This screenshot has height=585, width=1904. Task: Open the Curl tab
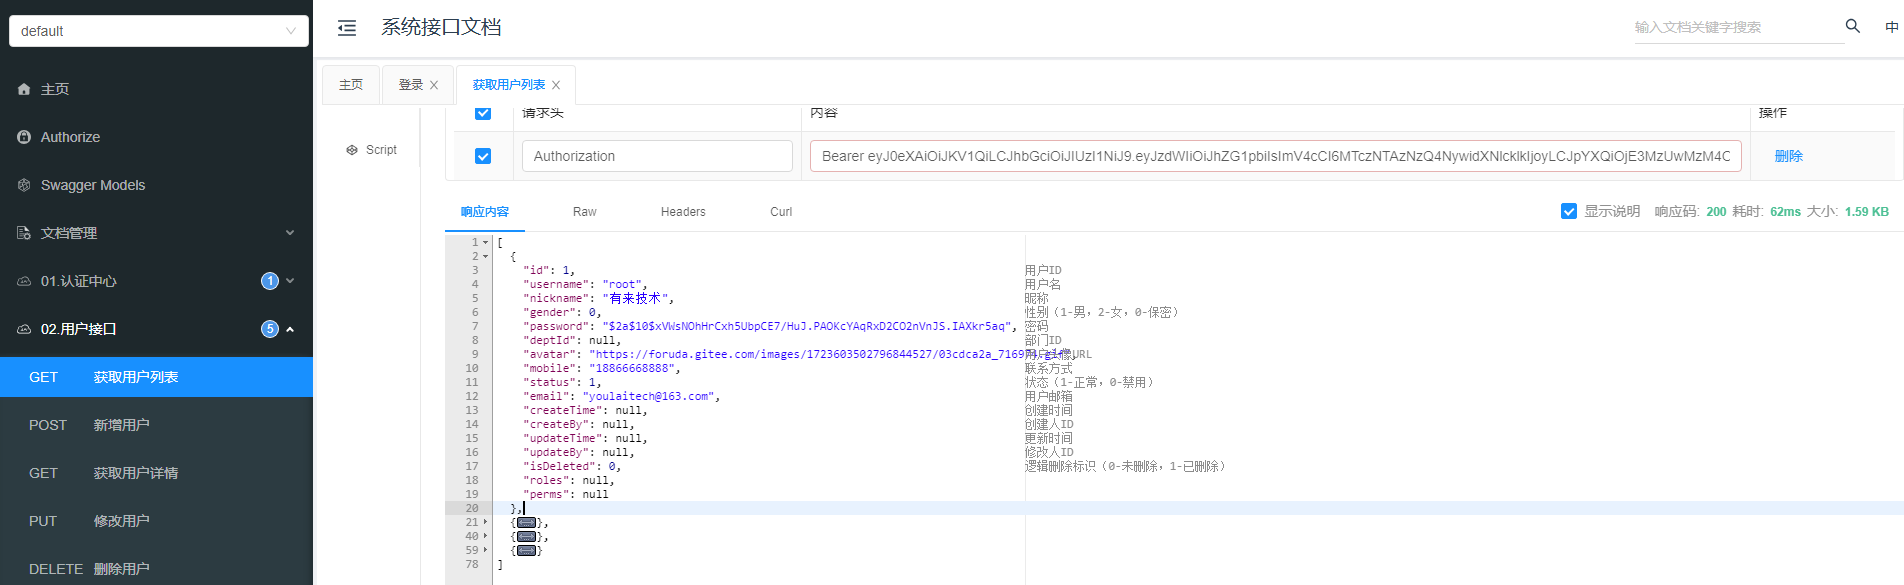tap(781, 212)
